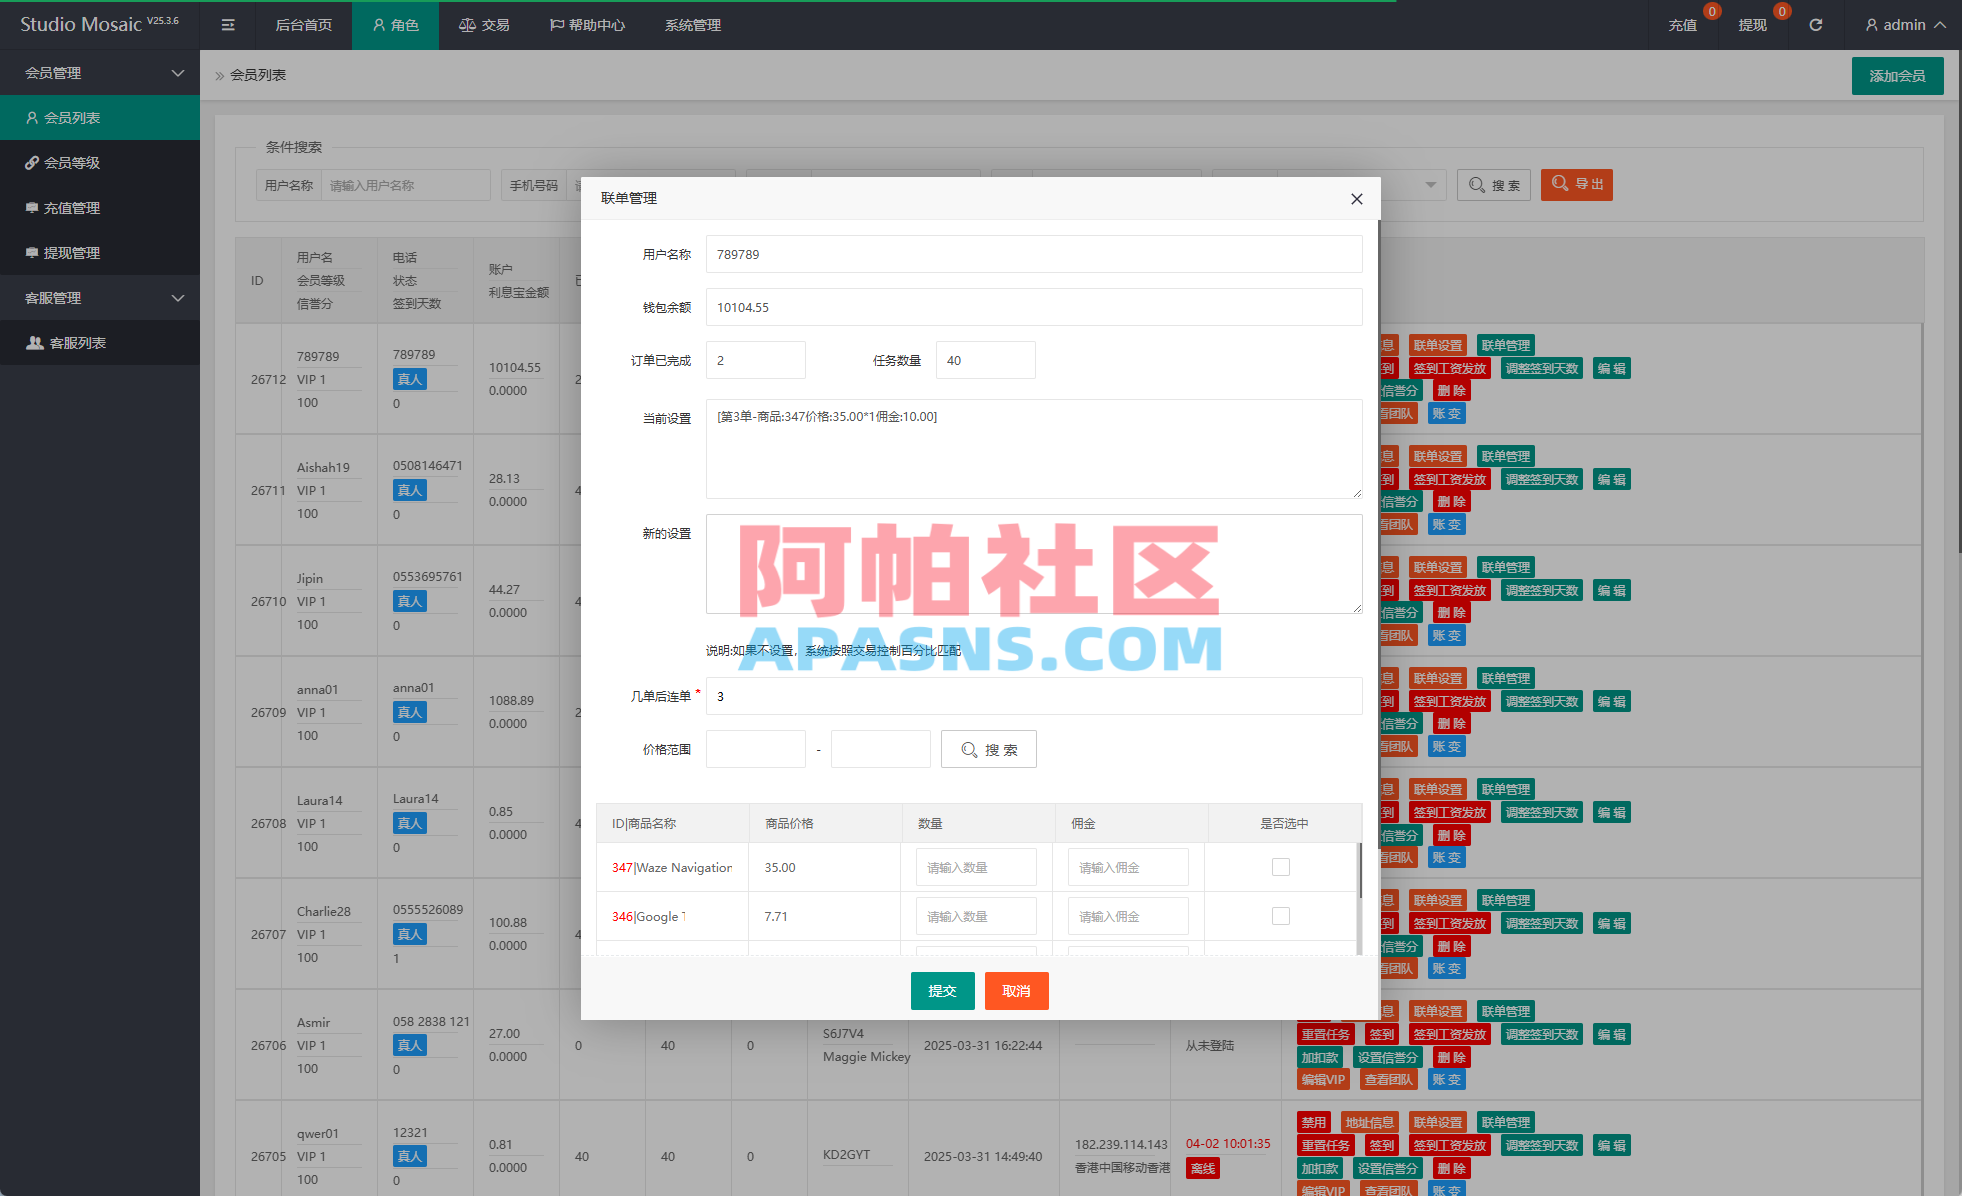Open the filter dropdown beside the search button
The image size is (1962, 1196).
click(1432, 184)
